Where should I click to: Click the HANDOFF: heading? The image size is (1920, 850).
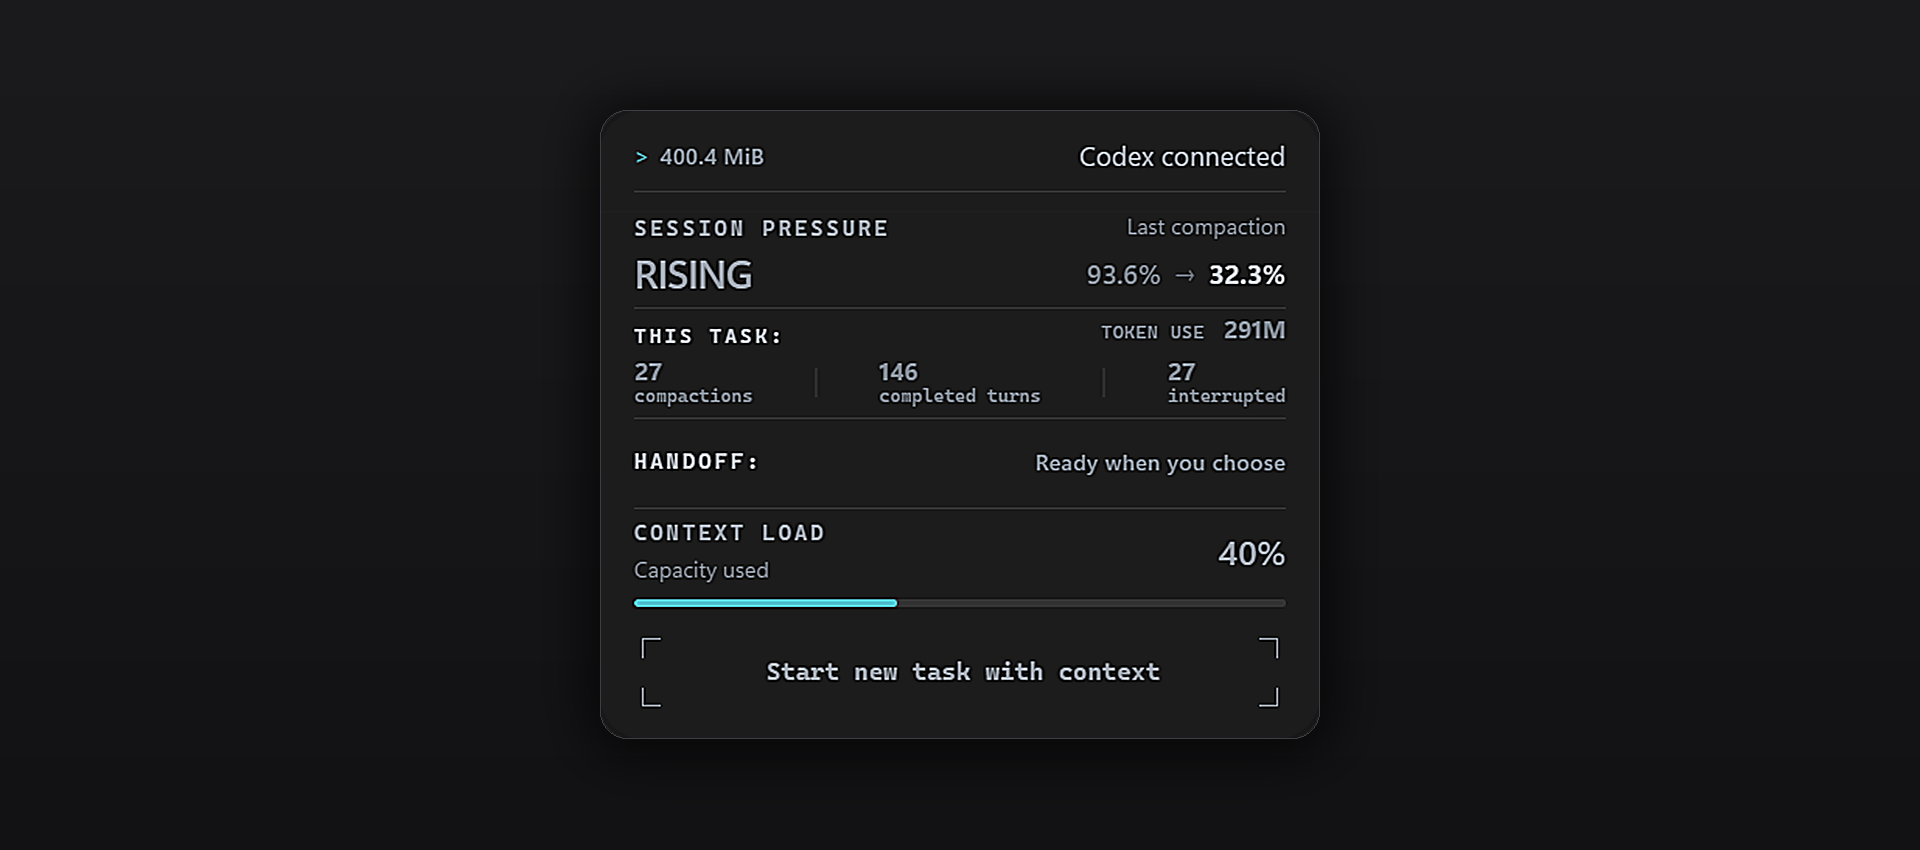[x=696, y=462]
